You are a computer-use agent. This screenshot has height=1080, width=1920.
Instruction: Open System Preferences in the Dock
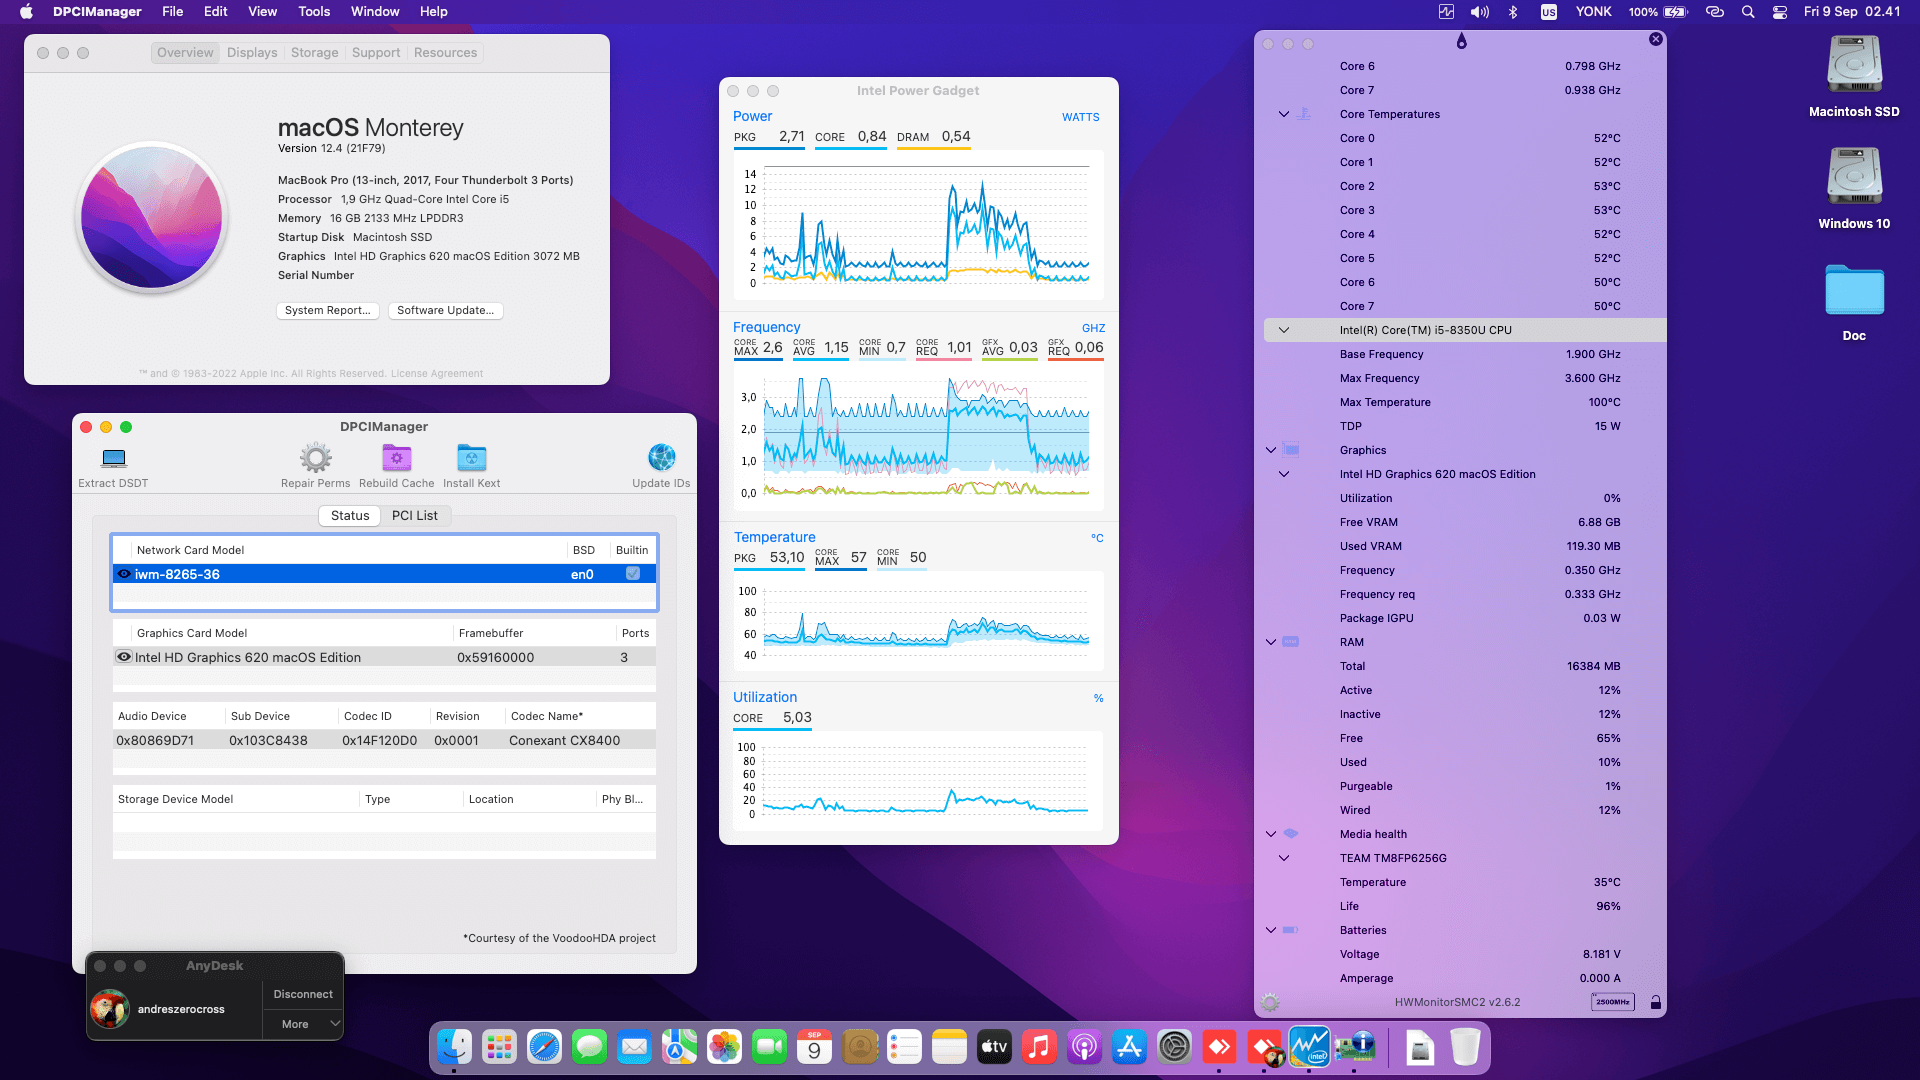pos(1174,1047)
